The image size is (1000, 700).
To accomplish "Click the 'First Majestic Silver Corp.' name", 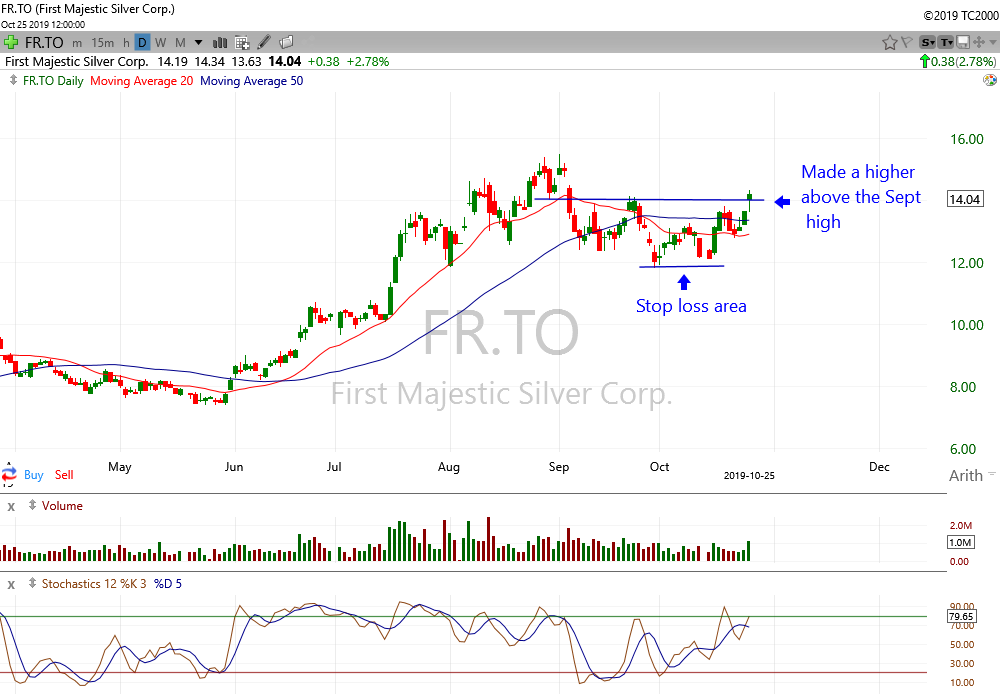I will tap(77, 61).
